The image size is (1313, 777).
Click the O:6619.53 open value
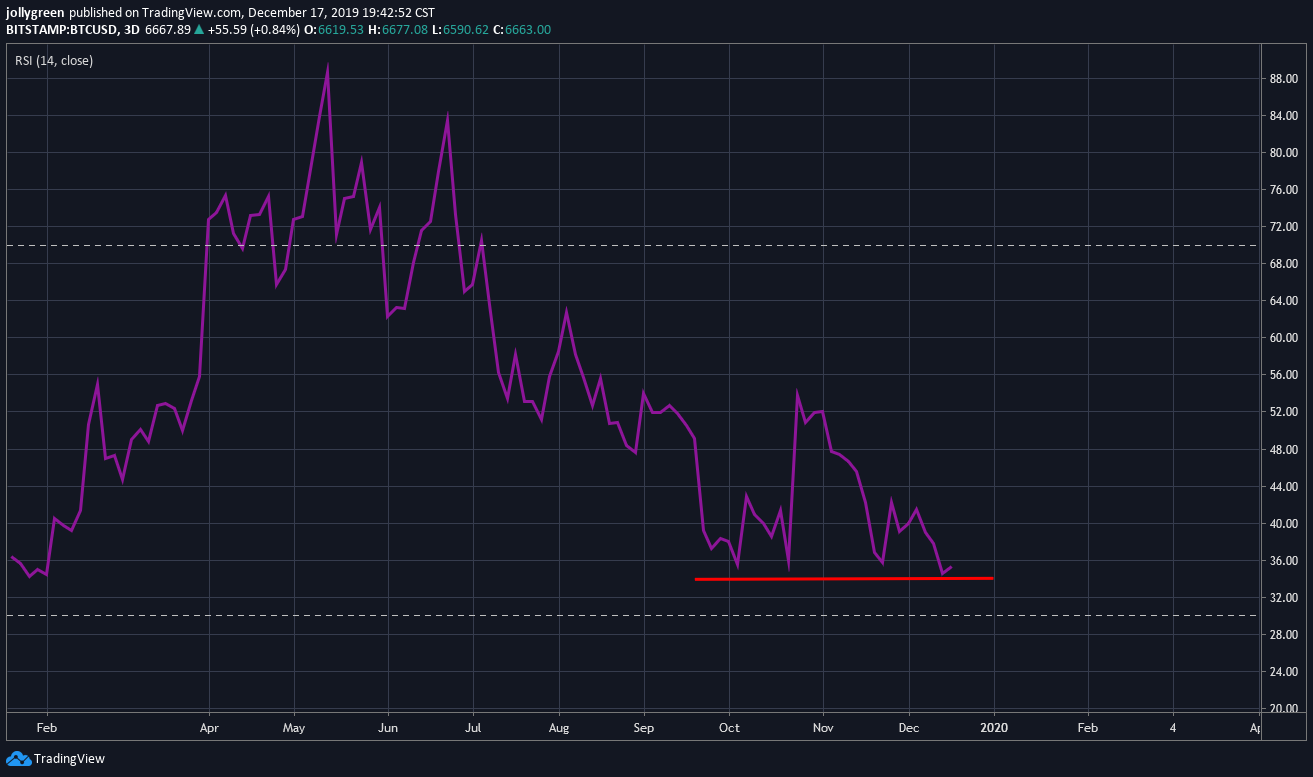(x=335, y=30)
